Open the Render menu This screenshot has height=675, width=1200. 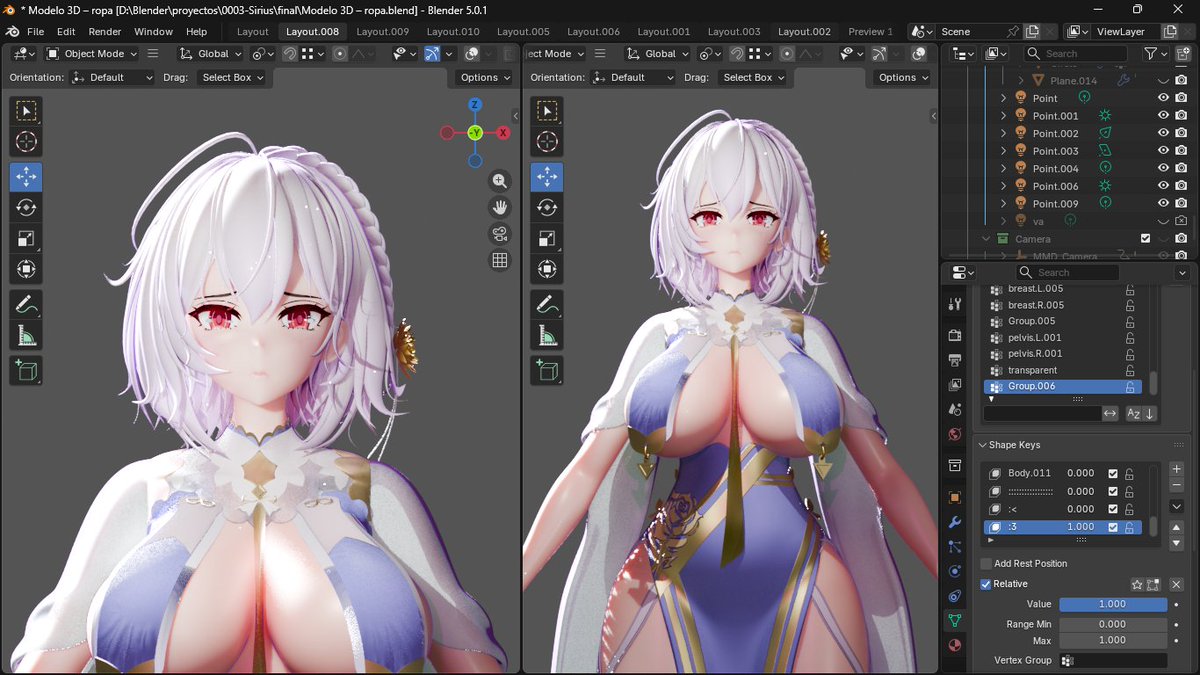(105, 32)
